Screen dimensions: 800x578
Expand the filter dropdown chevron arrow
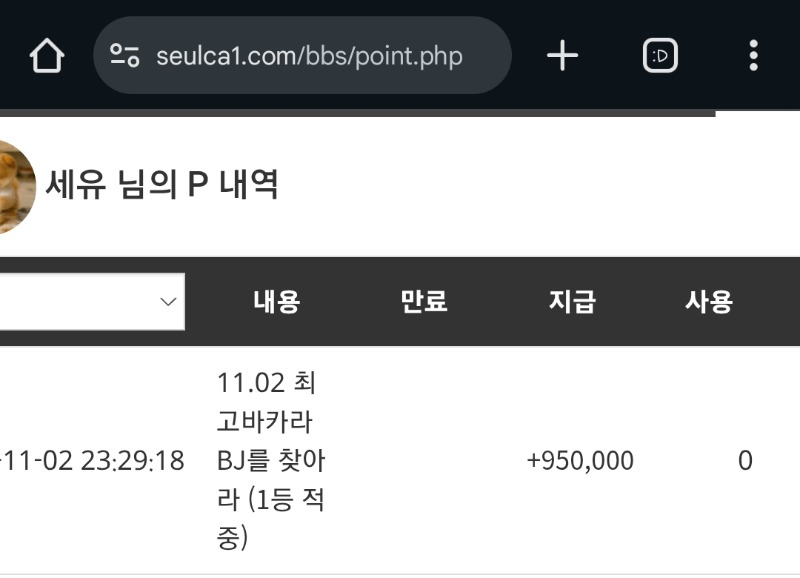click(x=168, y=301)
